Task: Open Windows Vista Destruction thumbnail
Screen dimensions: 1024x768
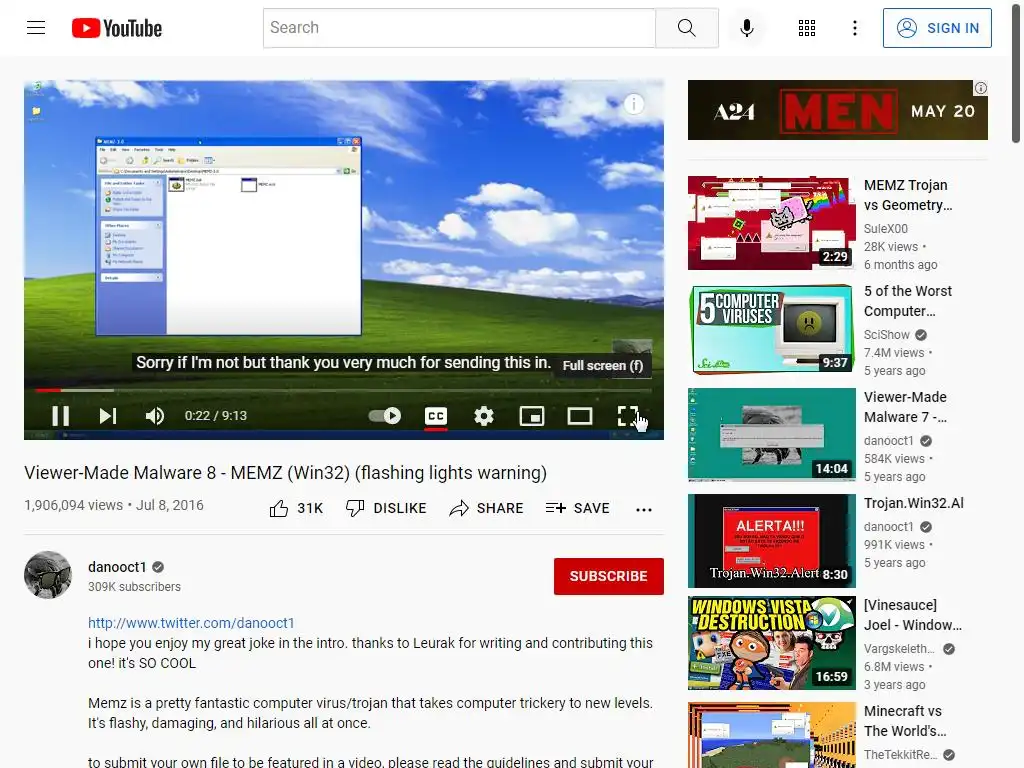Action: click(x=771, y=643)
